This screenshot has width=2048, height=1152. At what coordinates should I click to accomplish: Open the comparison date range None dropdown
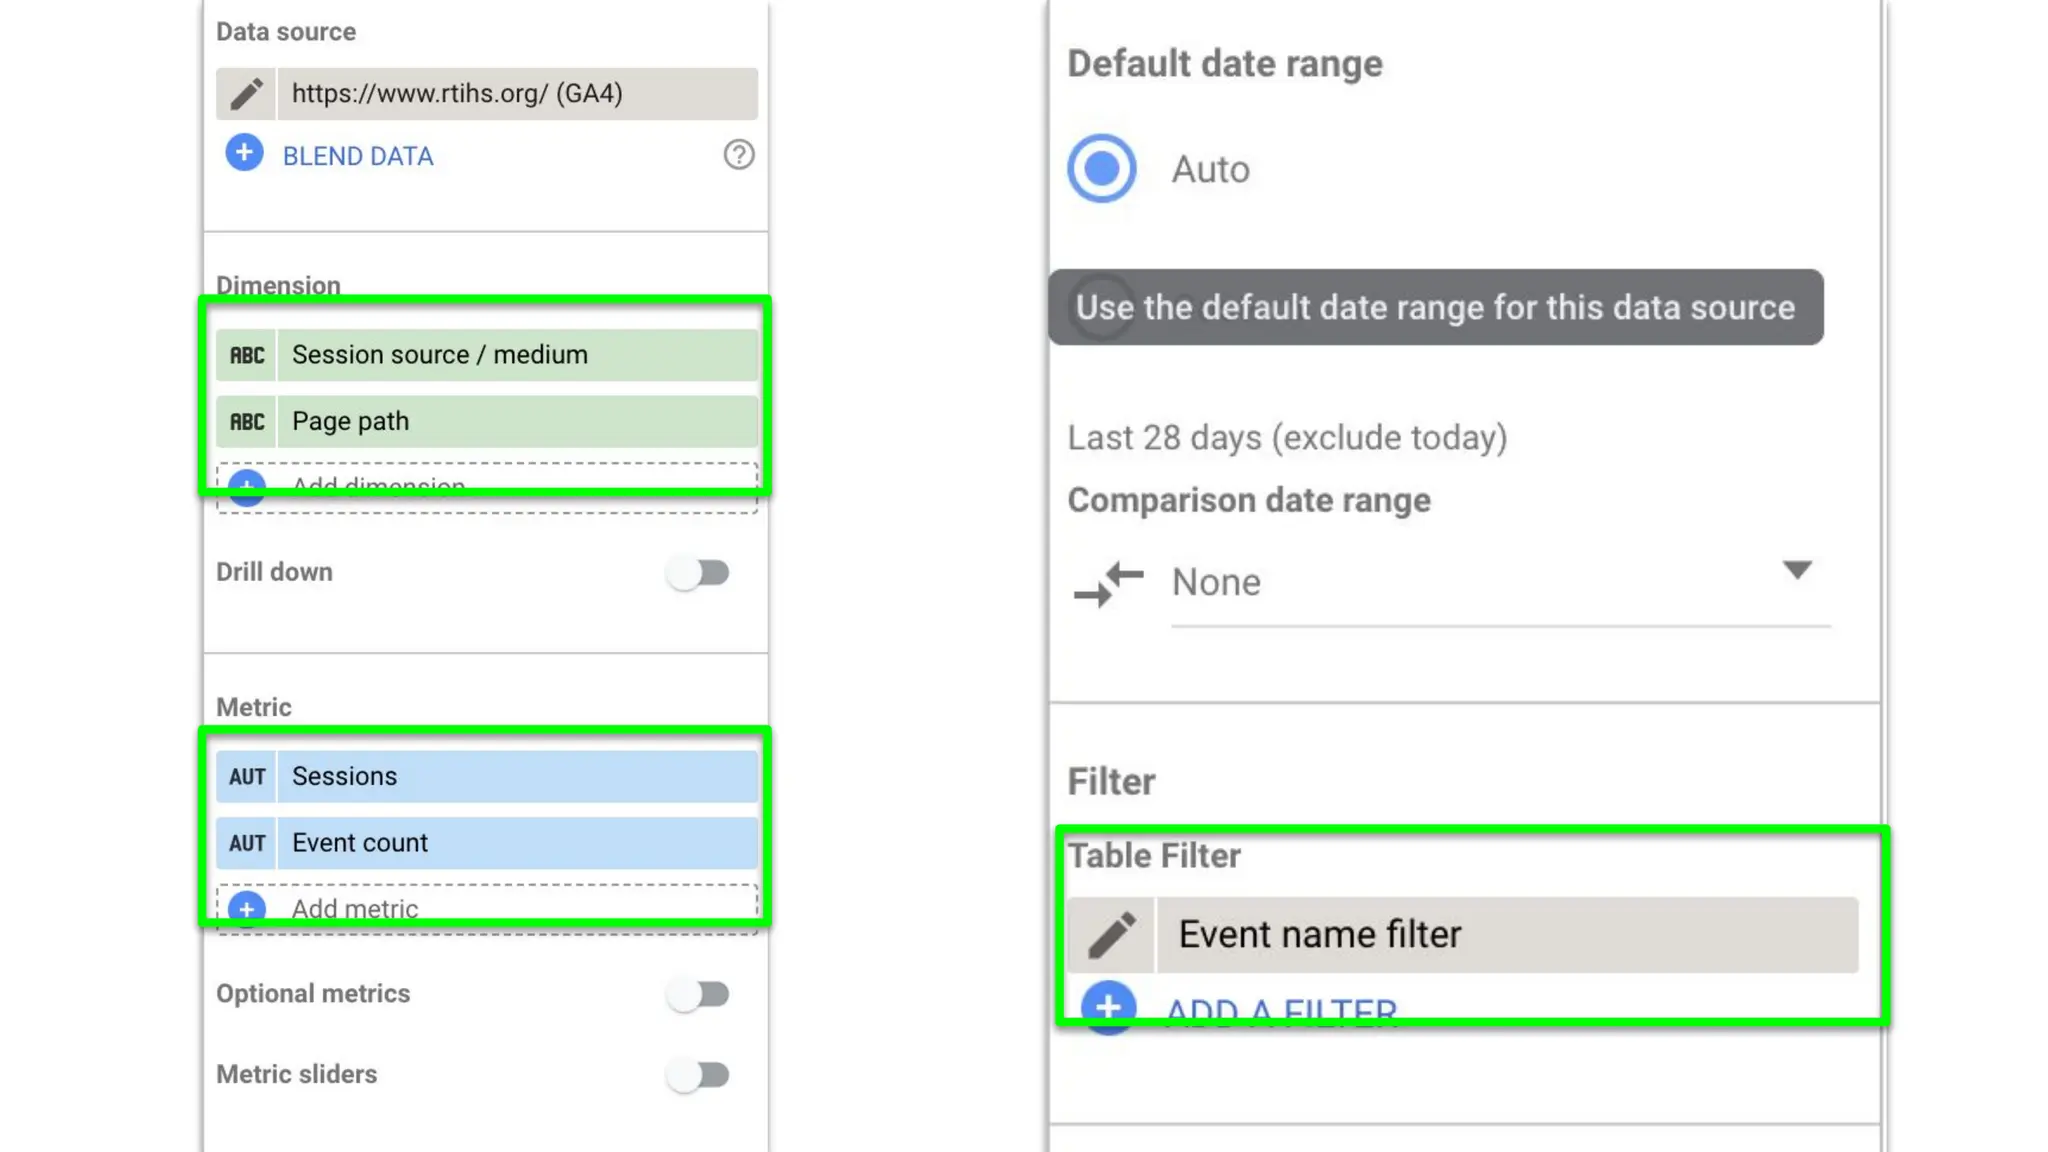click(1500, 583)
